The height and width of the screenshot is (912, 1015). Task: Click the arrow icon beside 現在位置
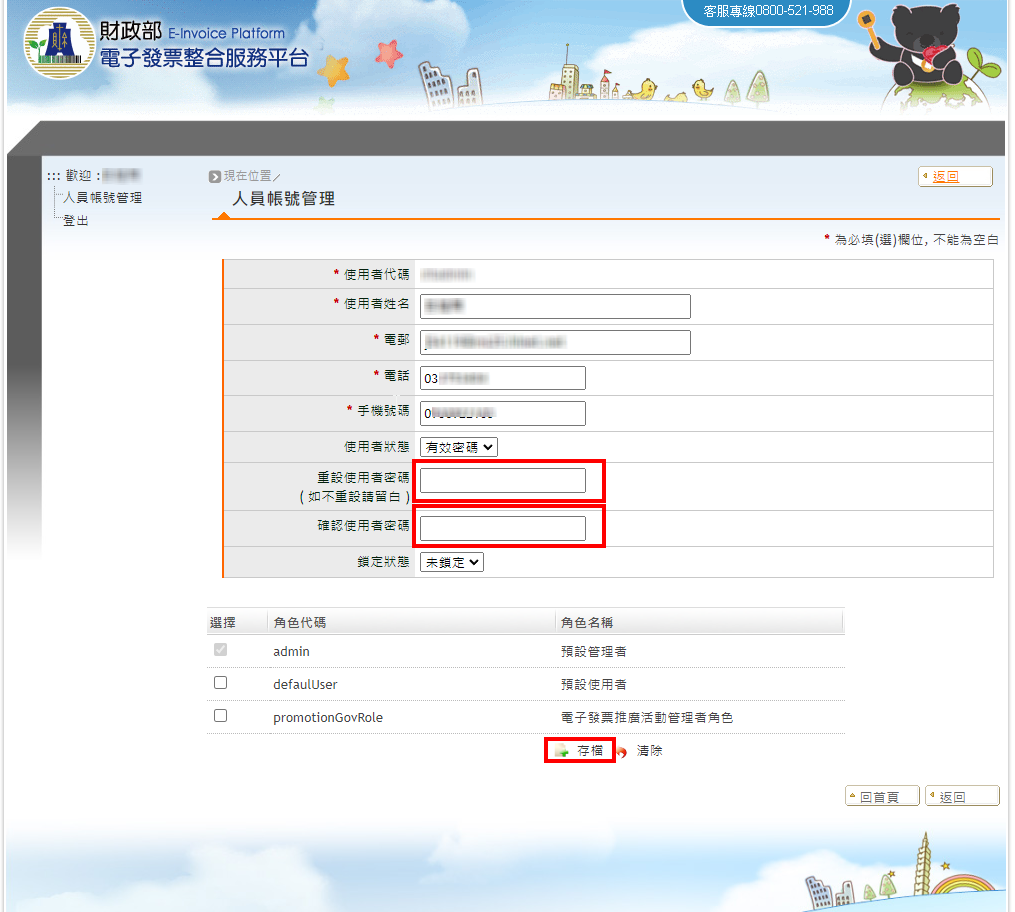coord(215,177)
